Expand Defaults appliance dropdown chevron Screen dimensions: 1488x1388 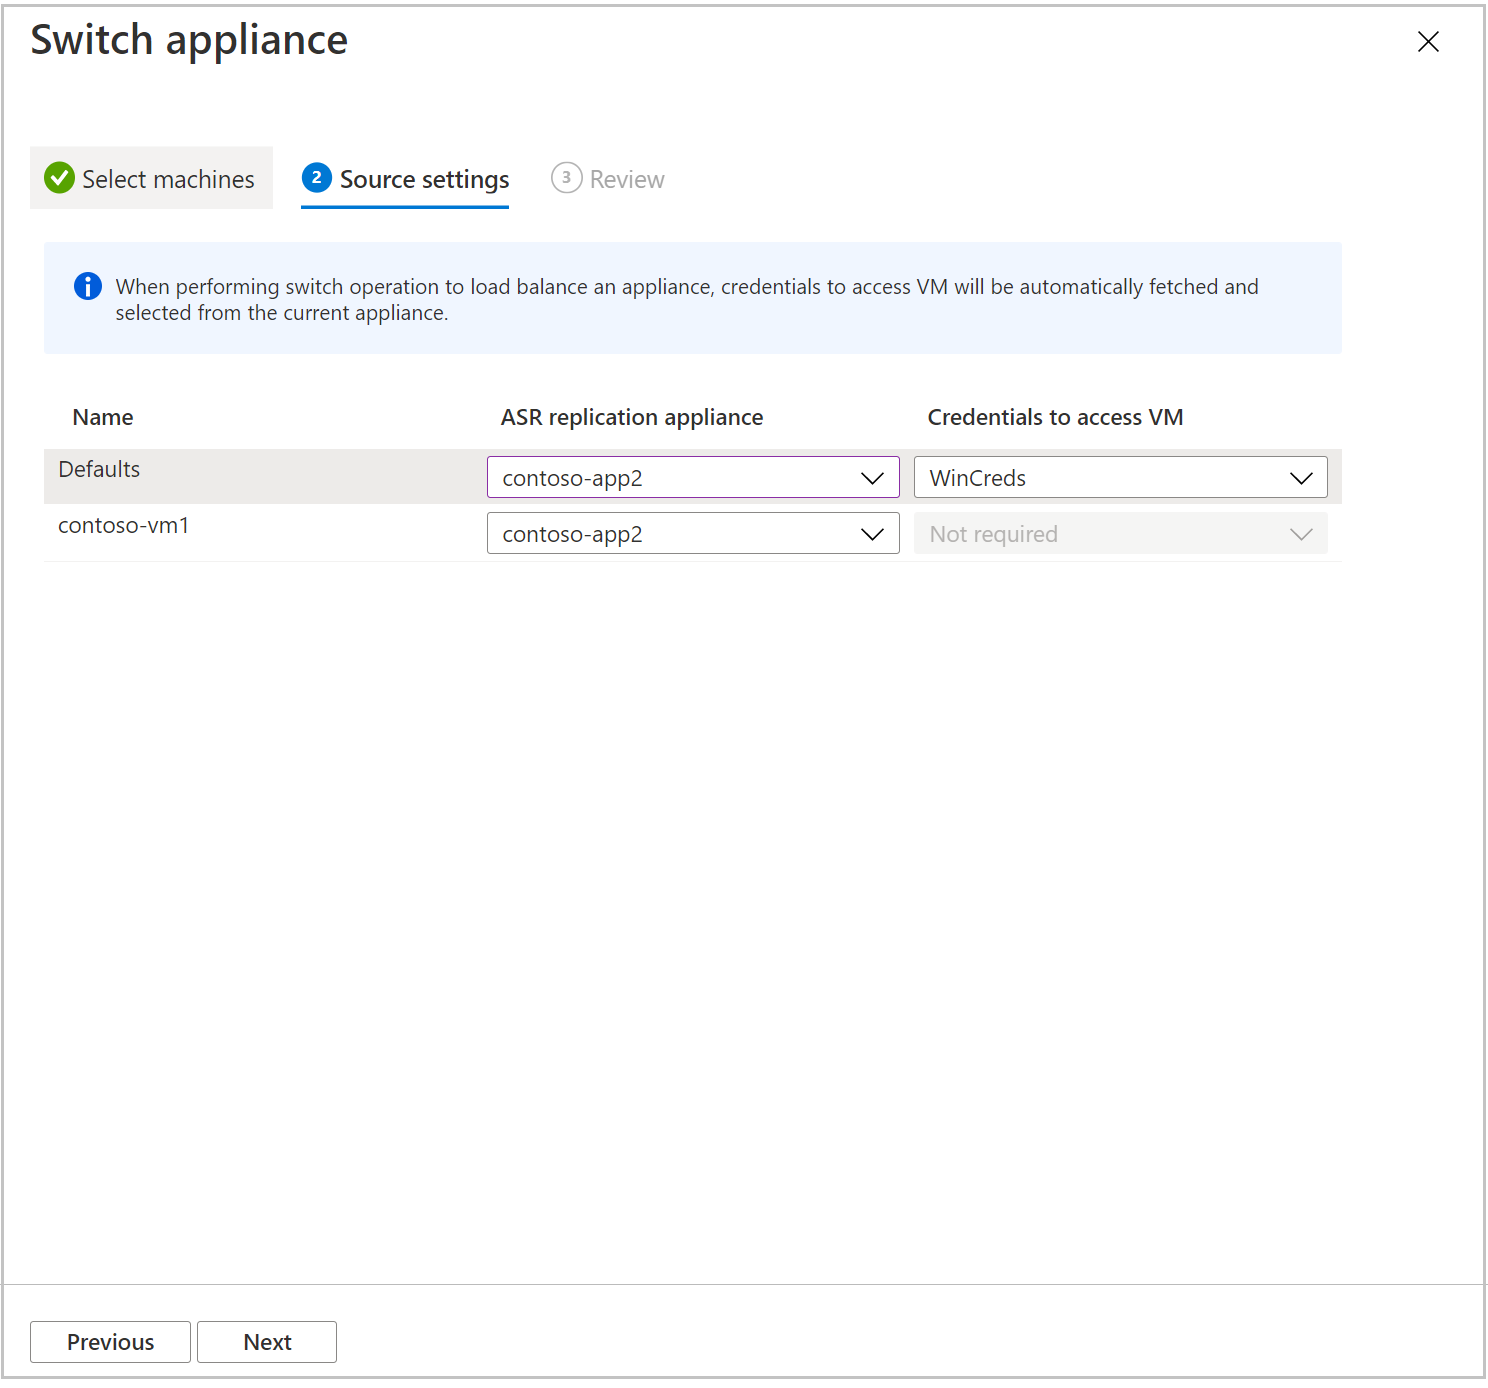(x=872, y=478)
